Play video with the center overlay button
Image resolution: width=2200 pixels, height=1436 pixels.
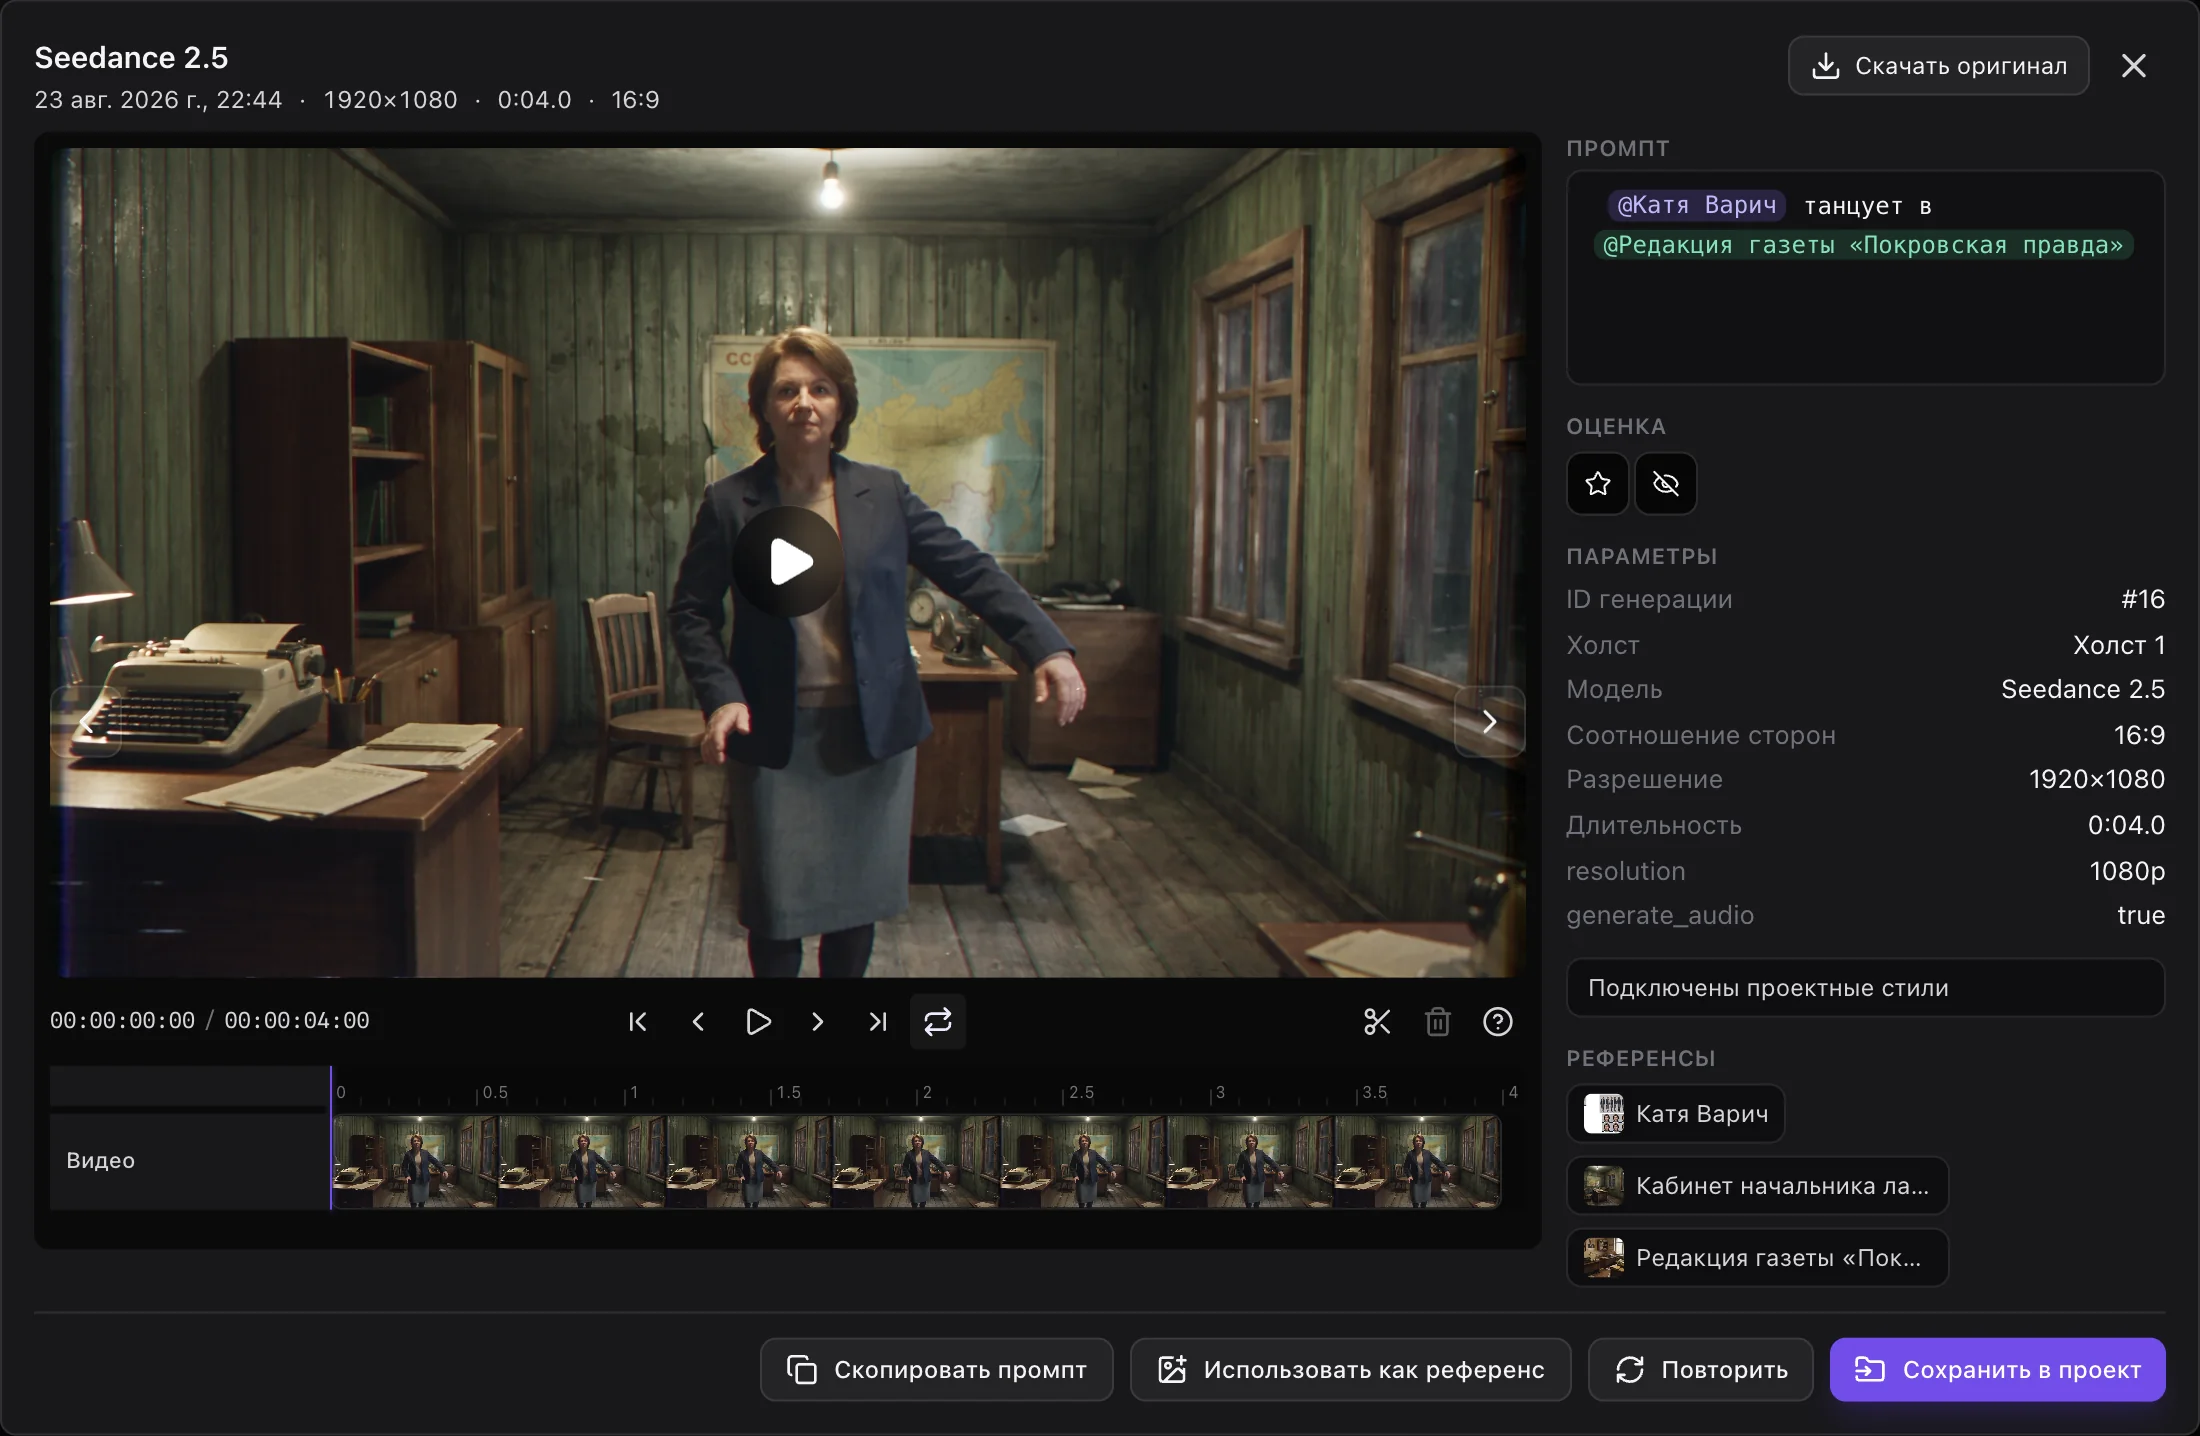coord(789,561)
